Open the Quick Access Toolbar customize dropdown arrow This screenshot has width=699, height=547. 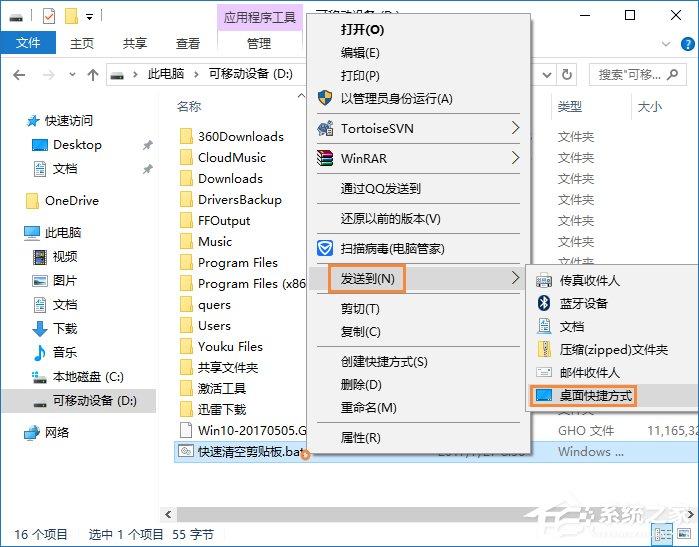[x=90, y=17]
